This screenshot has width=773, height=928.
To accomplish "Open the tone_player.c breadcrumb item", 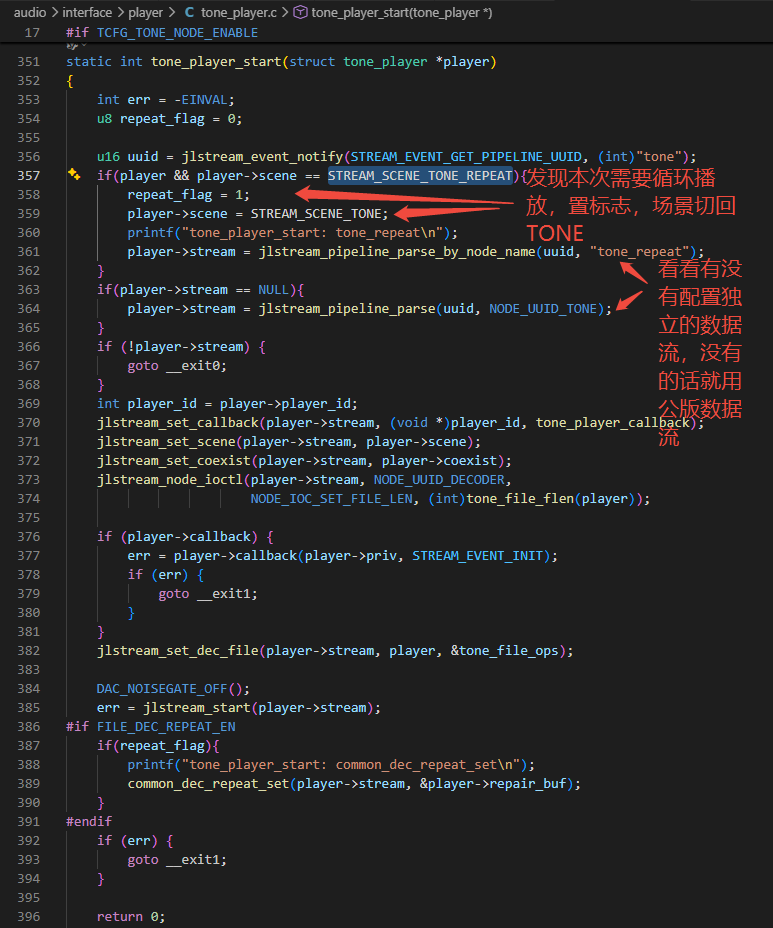I will pos(240,12).
